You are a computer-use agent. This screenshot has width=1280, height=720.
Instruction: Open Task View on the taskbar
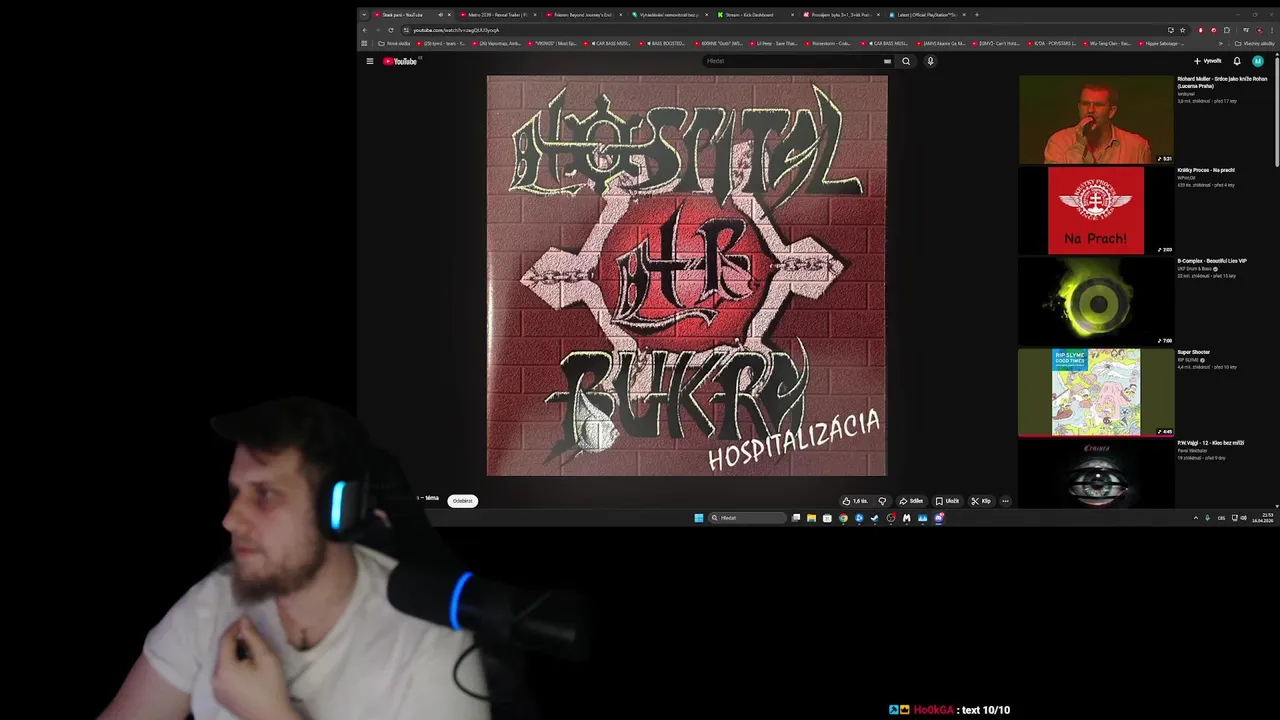(796, 518)
